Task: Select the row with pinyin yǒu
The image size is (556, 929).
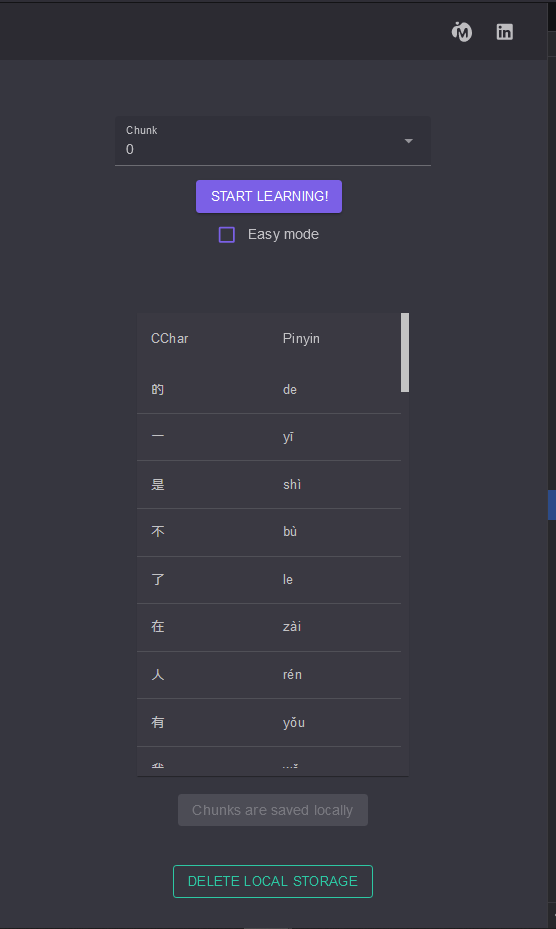Action: pyautogui.click(x=269, y=723)
